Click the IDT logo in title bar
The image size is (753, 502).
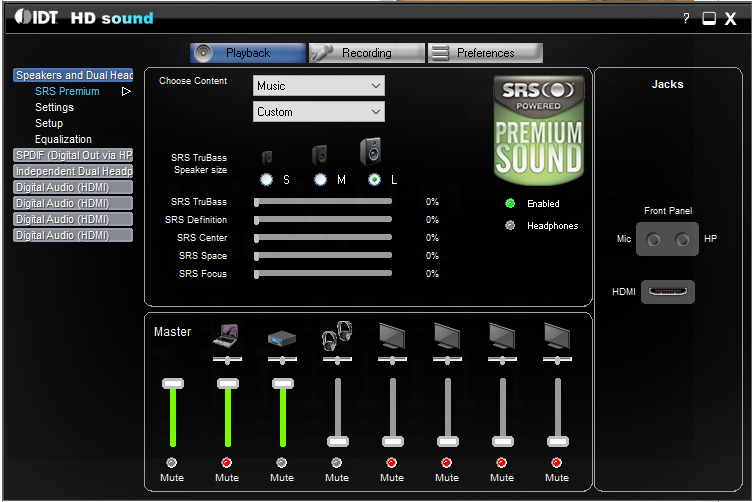(x=36, y=17)
